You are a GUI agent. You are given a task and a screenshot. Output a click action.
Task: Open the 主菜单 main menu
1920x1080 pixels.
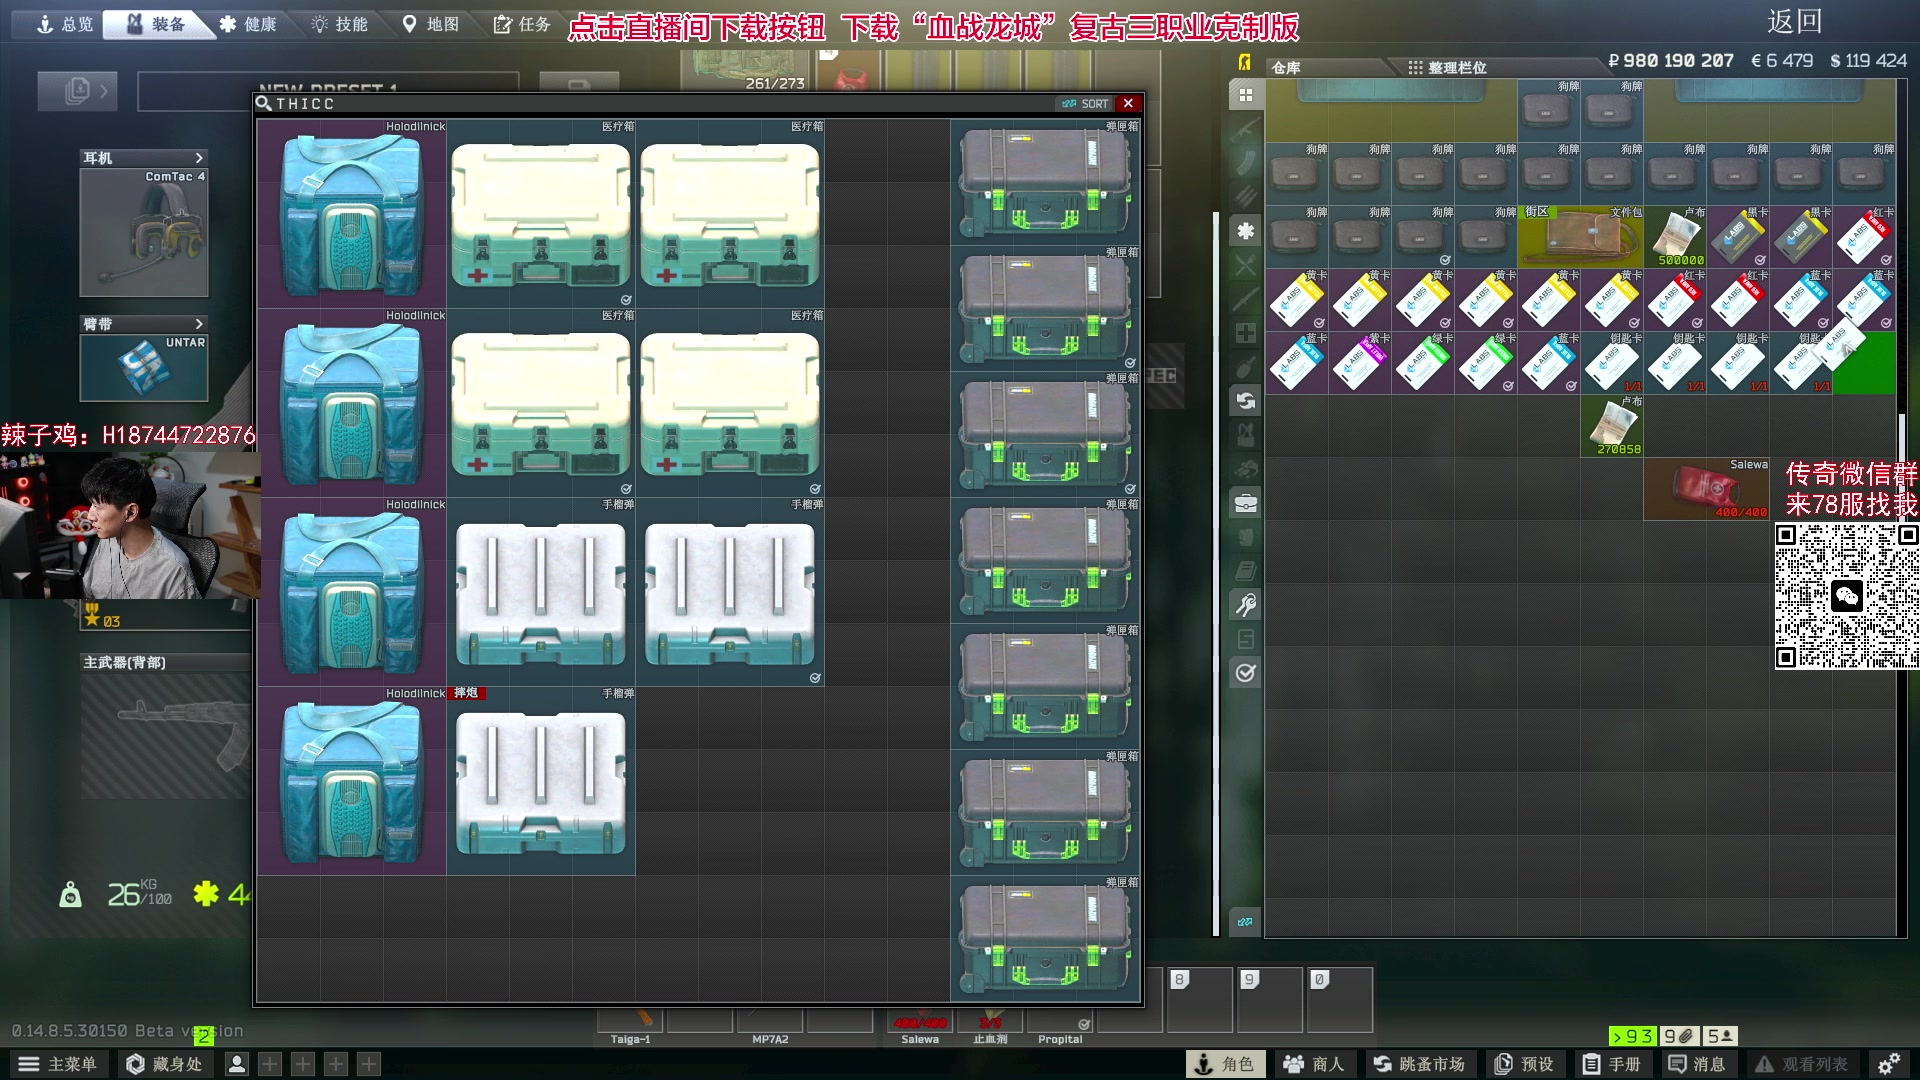point(58,1064)
